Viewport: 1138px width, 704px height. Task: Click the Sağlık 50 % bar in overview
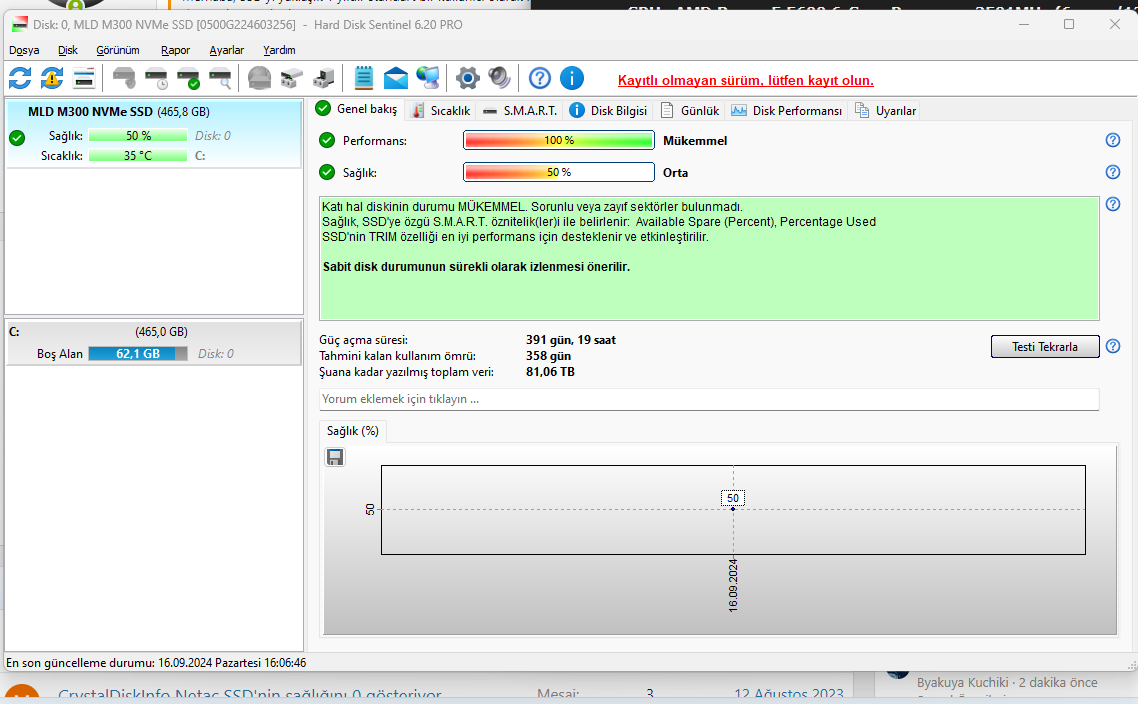(x=559, y=172)
